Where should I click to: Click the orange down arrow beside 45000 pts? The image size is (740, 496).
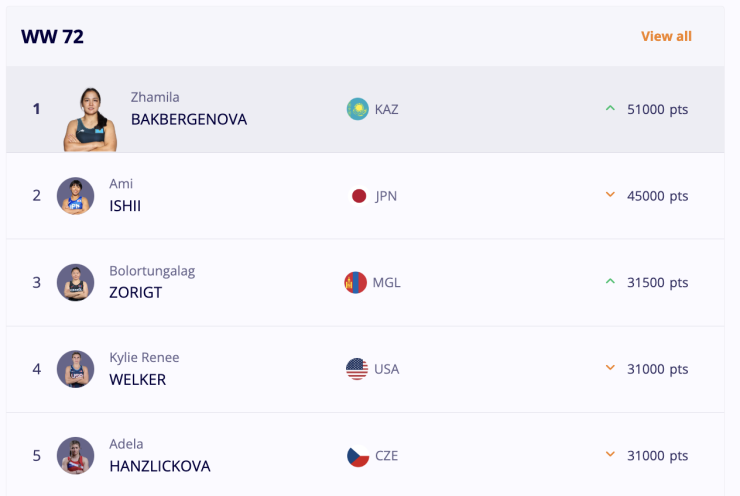pyautogui.click(x=610, y=194)
